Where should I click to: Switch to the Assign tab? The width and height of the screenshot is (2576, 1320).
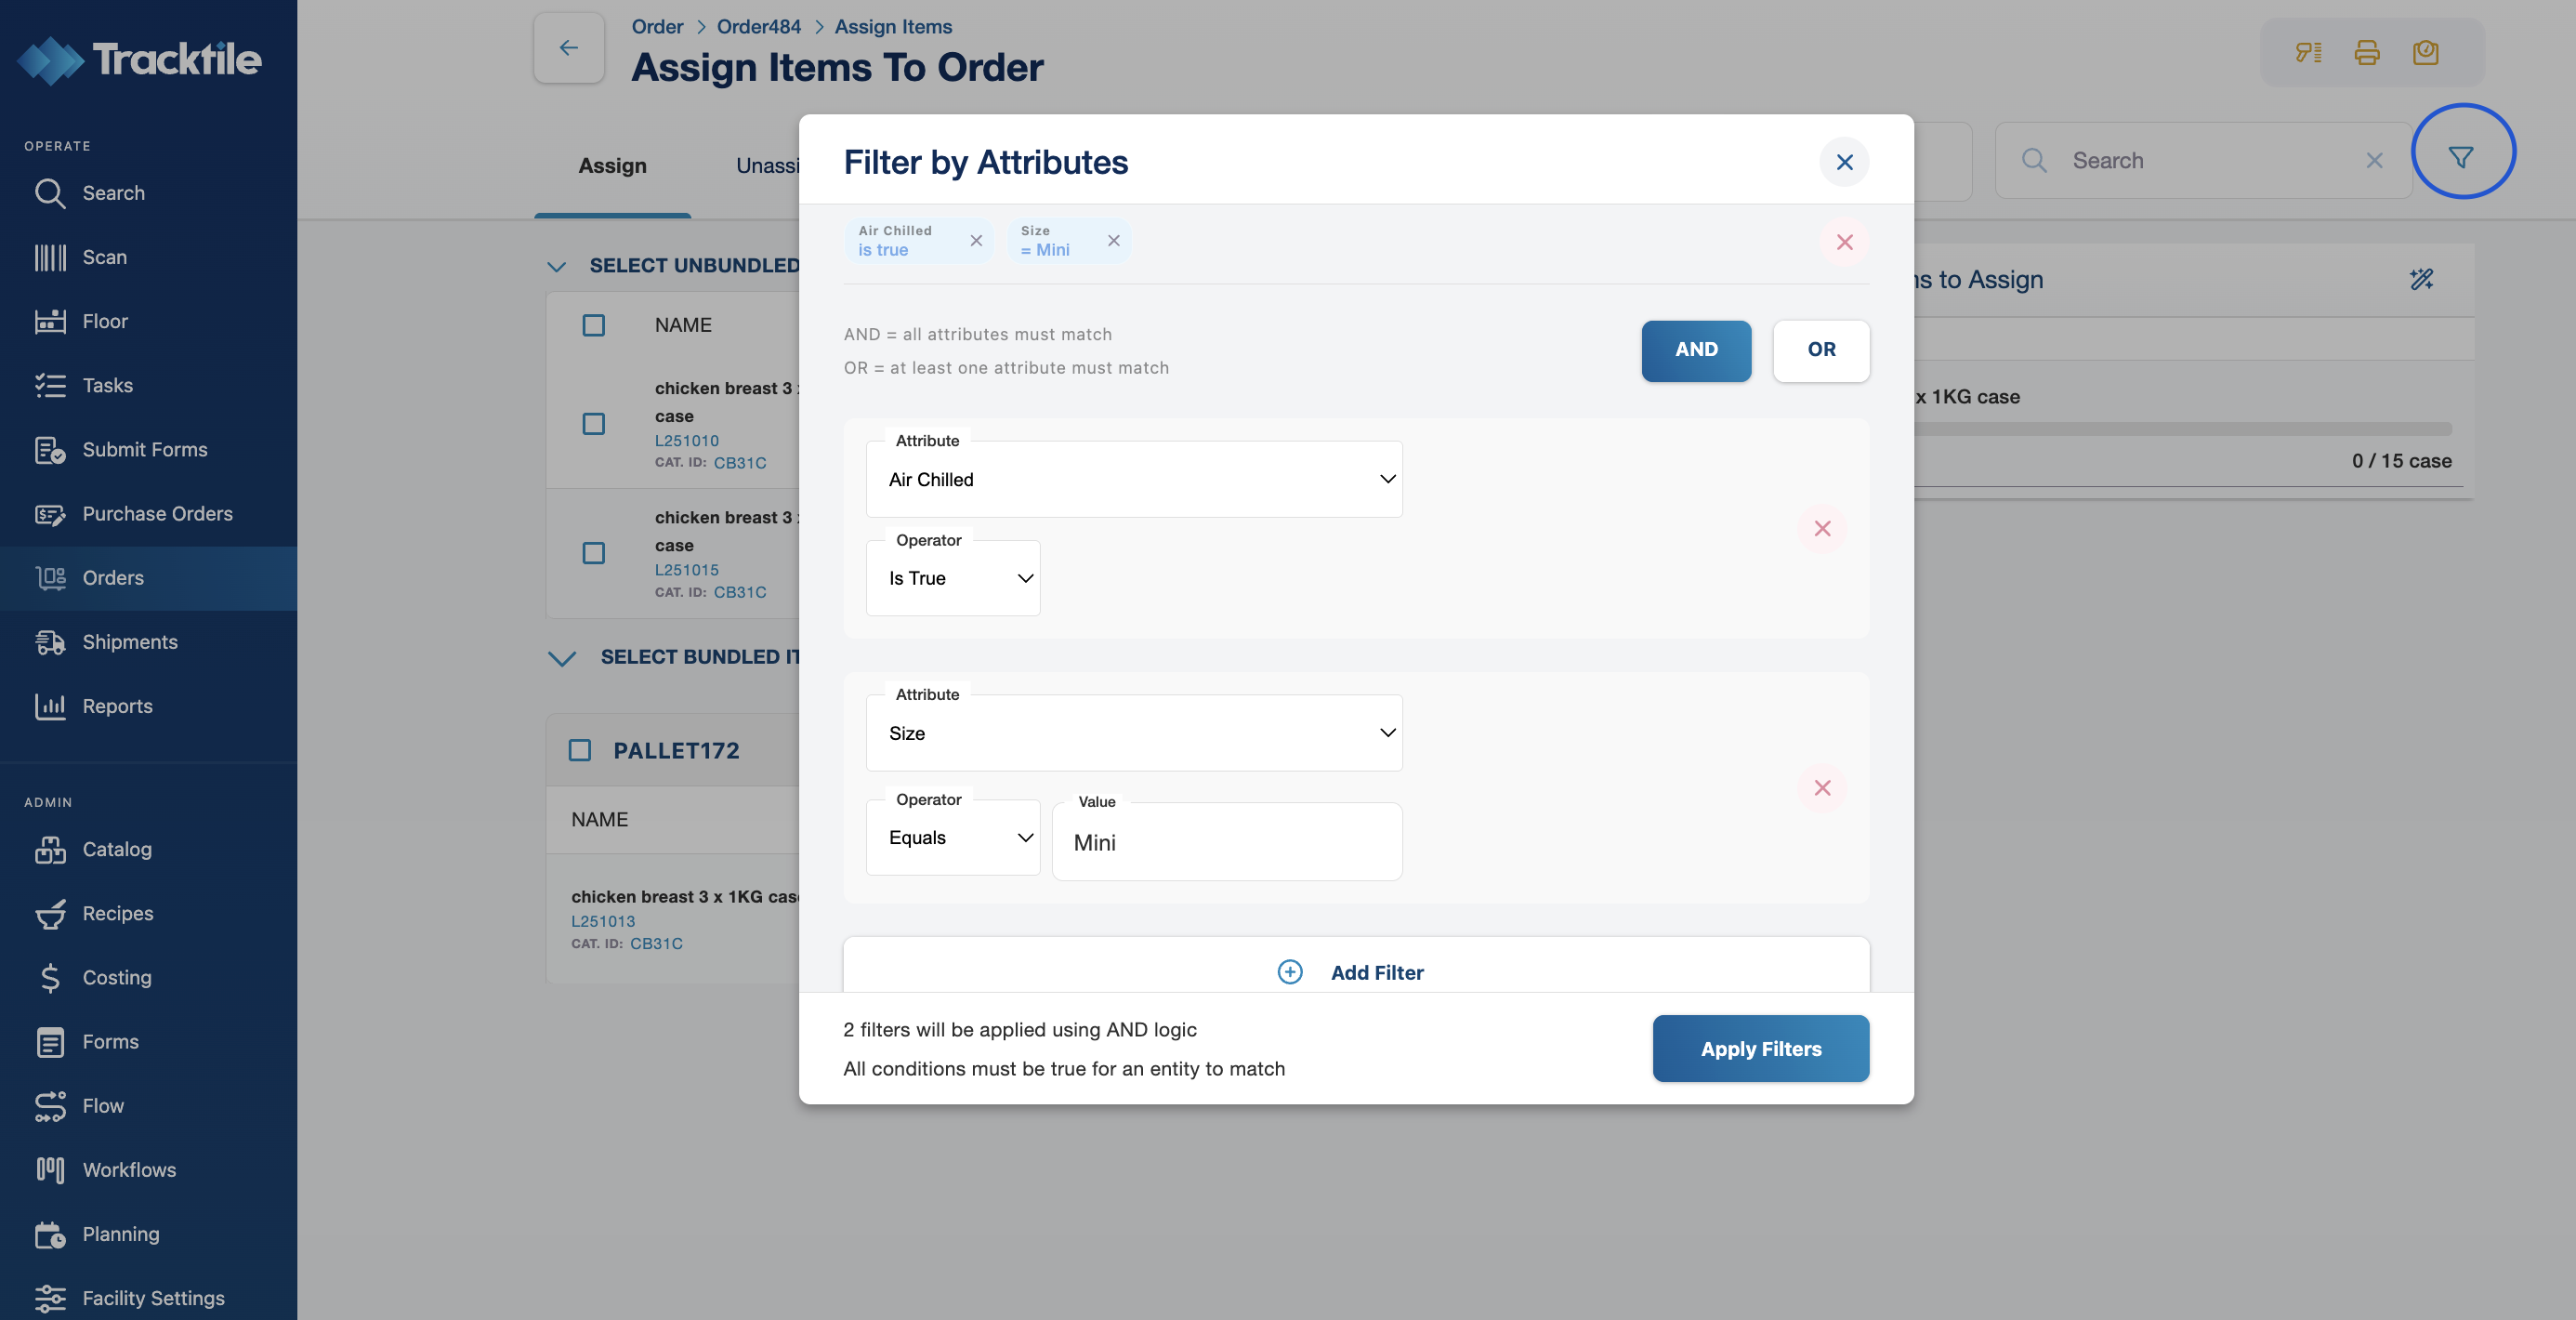pos(612,166)
